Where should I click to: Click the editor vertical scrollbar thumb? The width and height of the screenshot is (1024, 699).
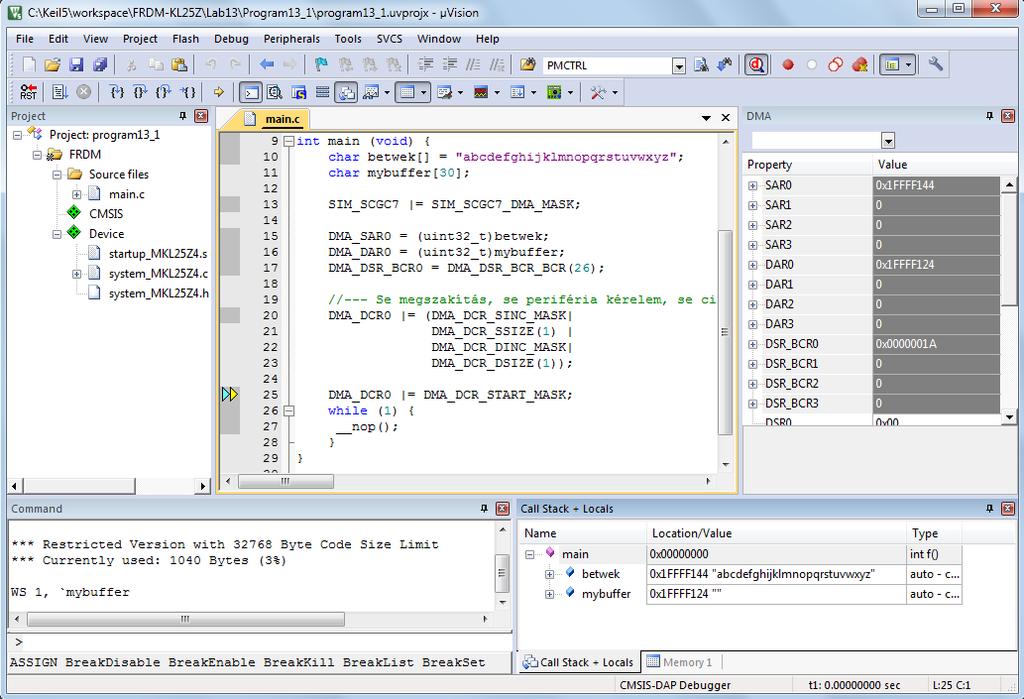725,332
